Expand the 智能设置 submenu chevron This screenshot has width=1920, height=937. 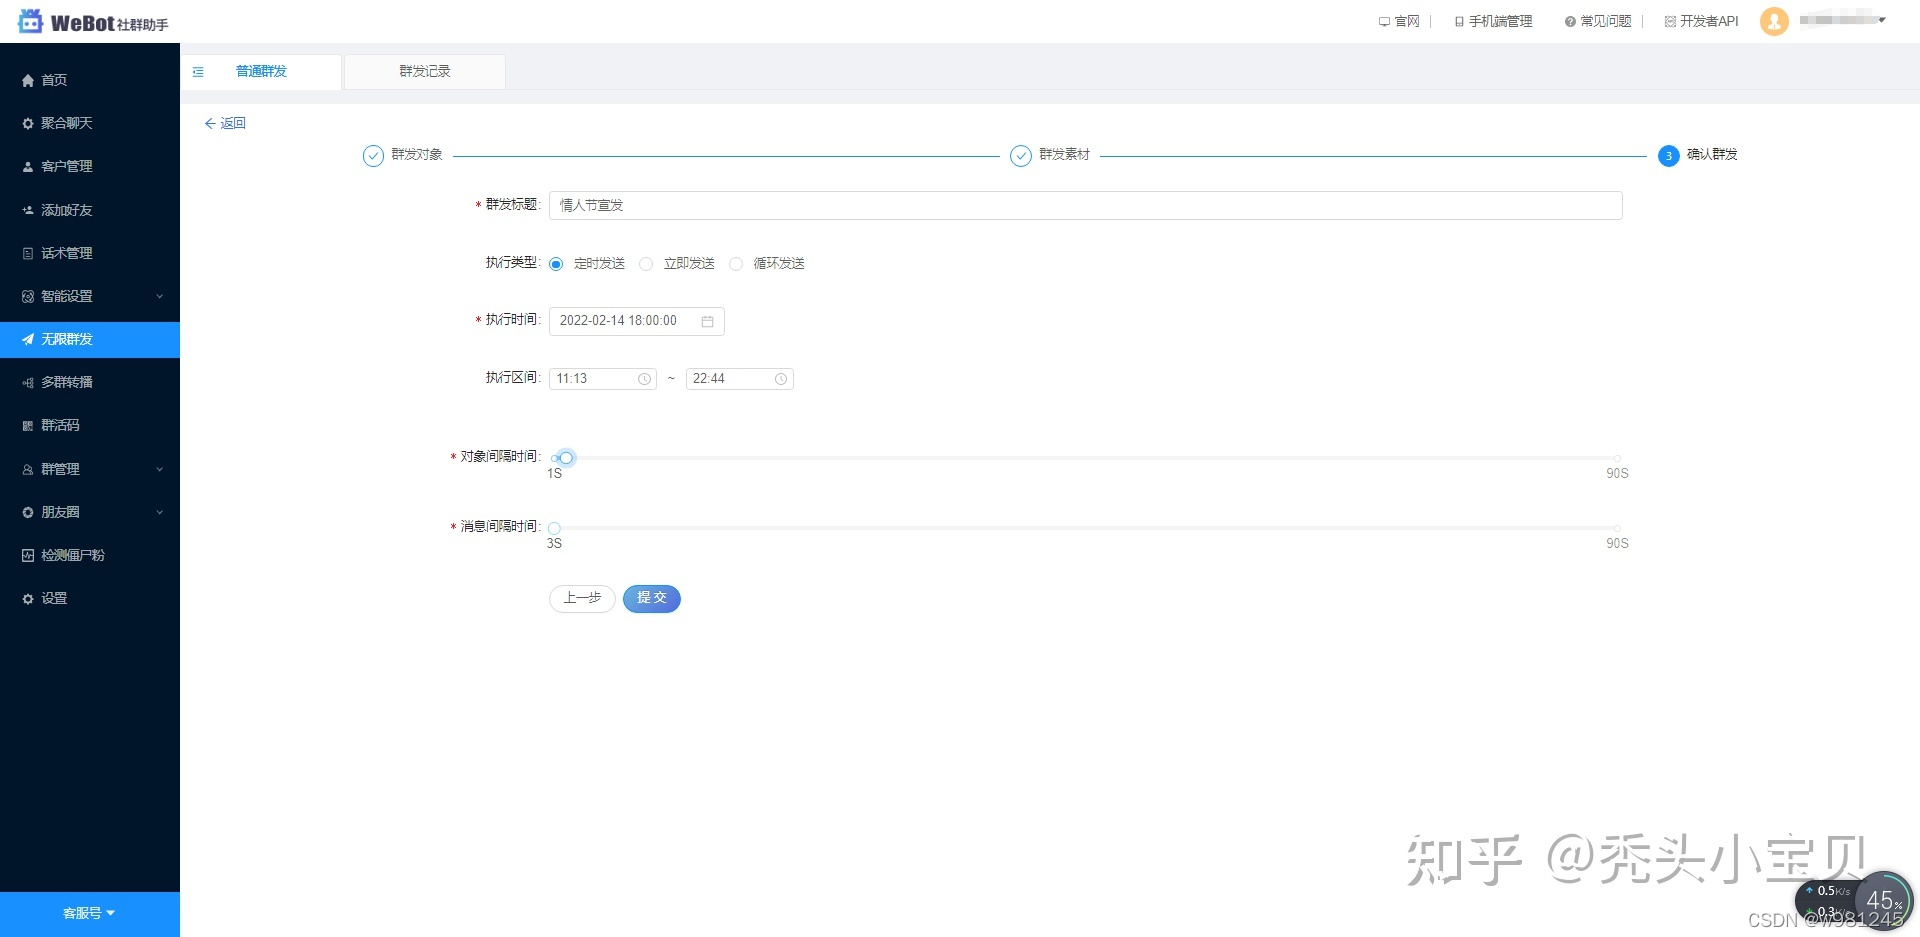point(160,296)
